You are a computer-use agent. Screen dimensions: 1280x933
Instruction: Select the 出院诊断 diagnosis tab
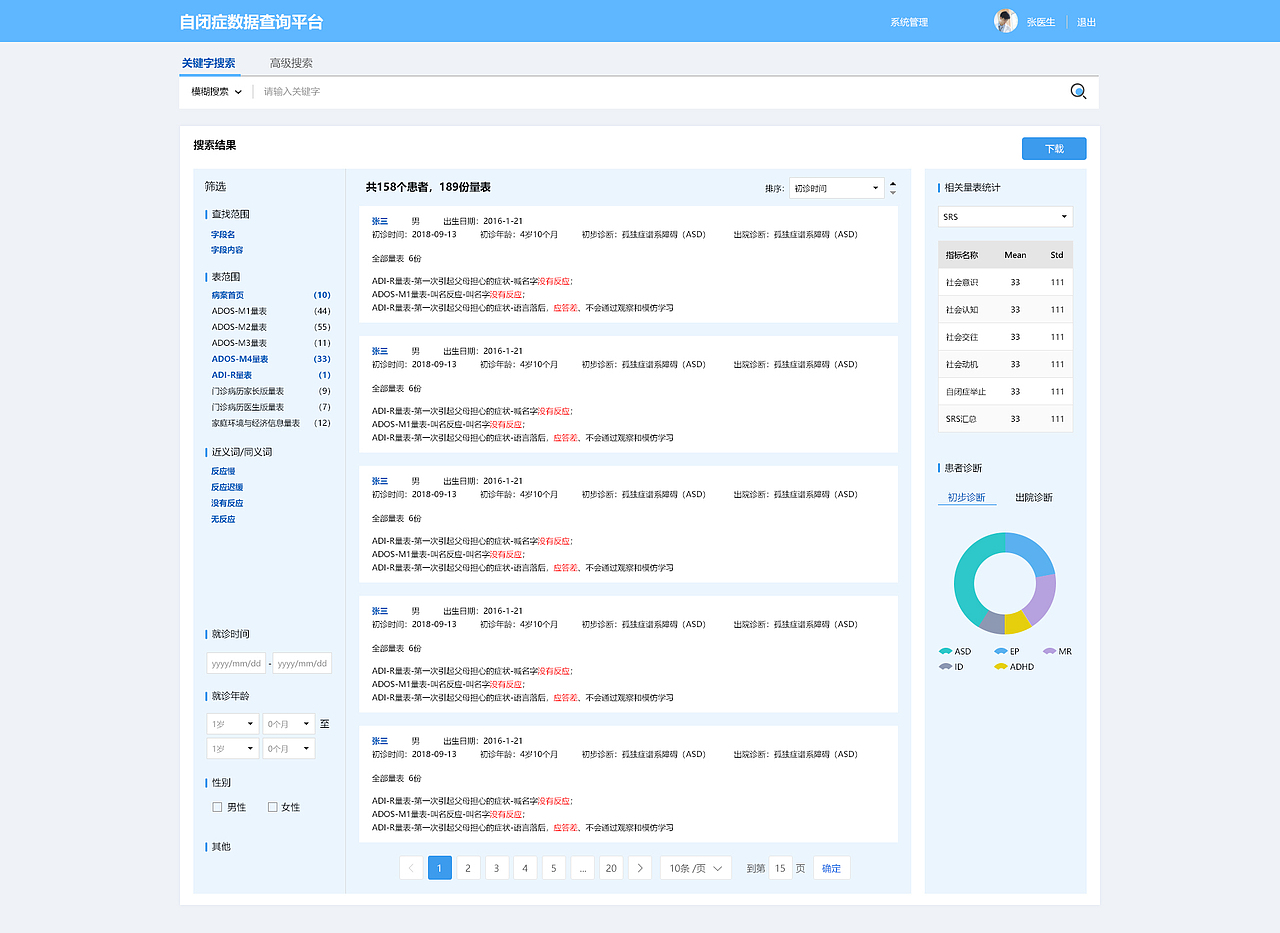coord(1034,497)
